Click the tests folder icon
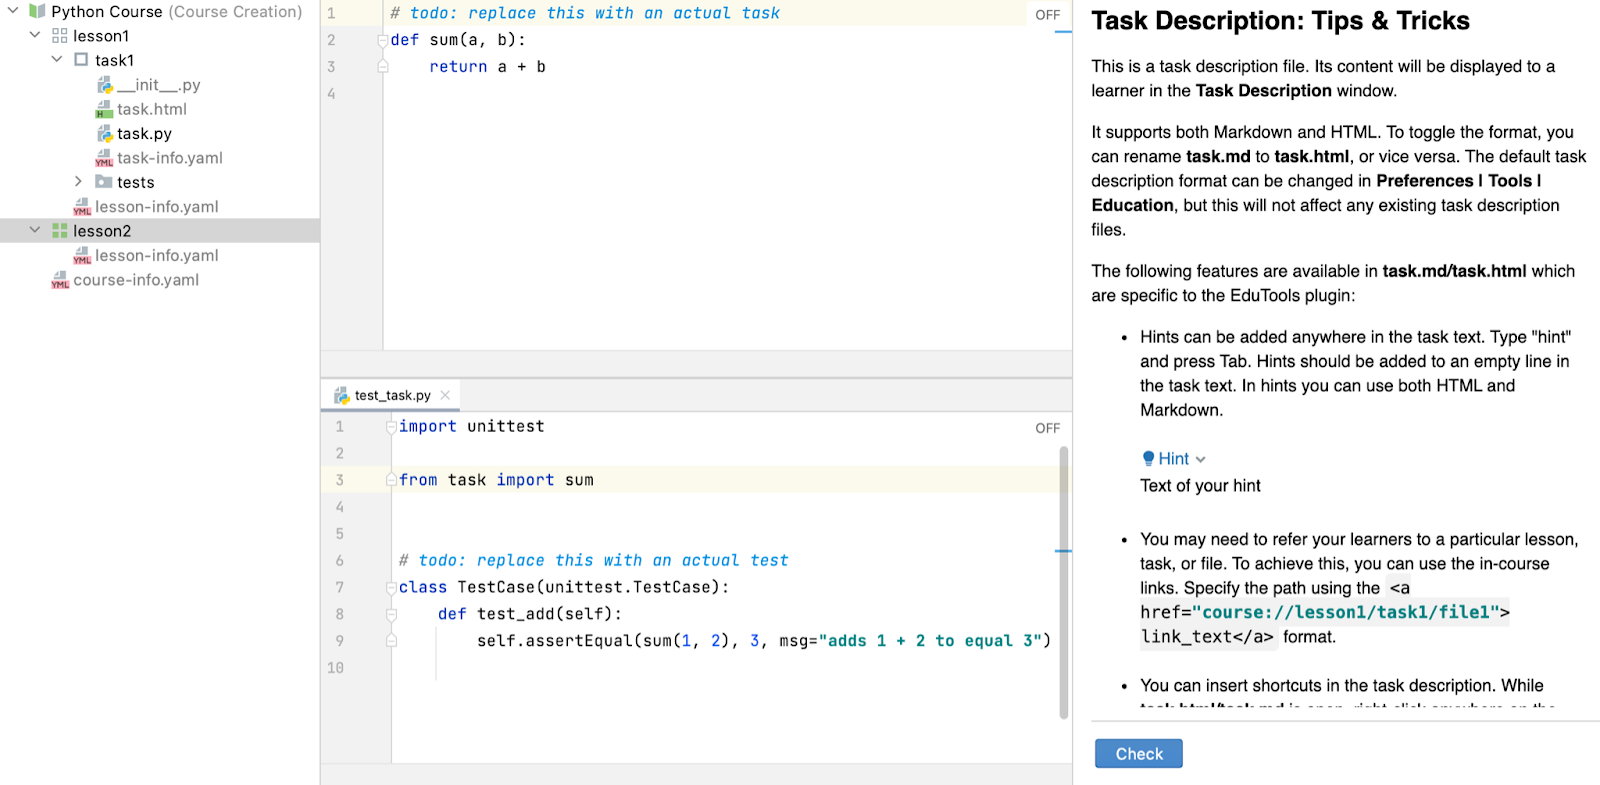Viewport: 1600px width, 785px height. (x=104, y=182)
